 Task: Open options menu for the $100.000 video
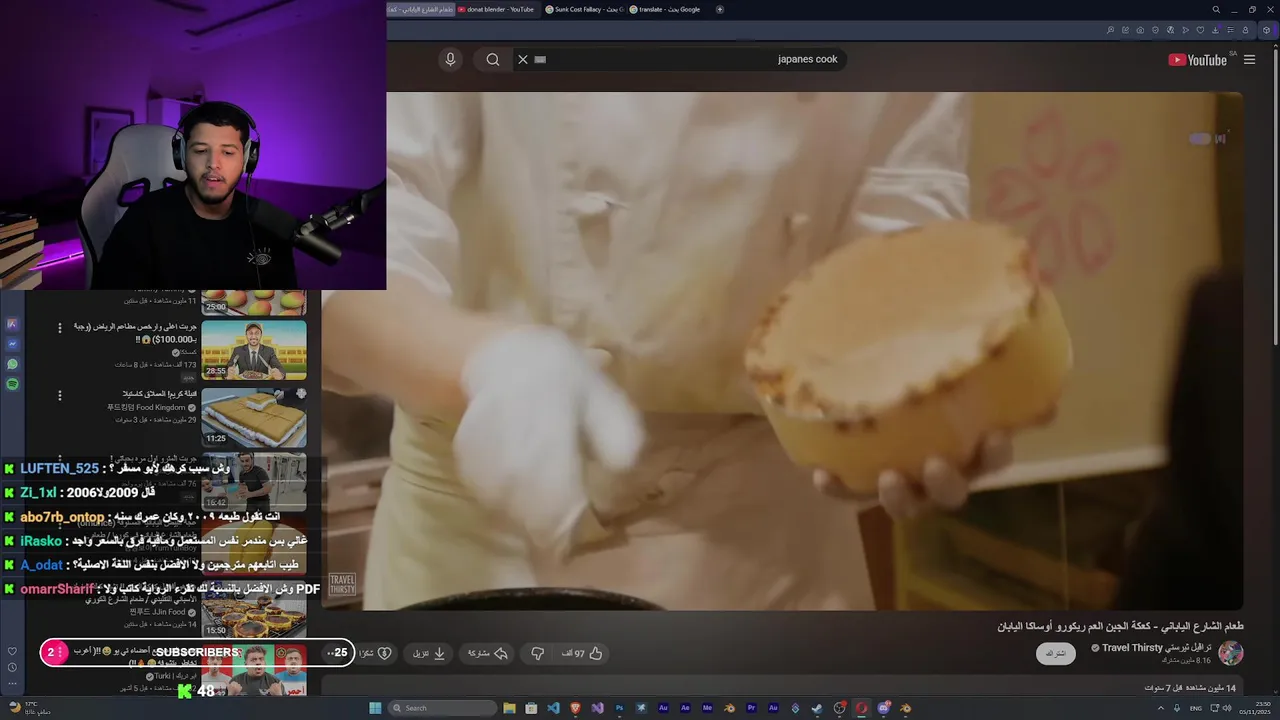tap(59, 328)
